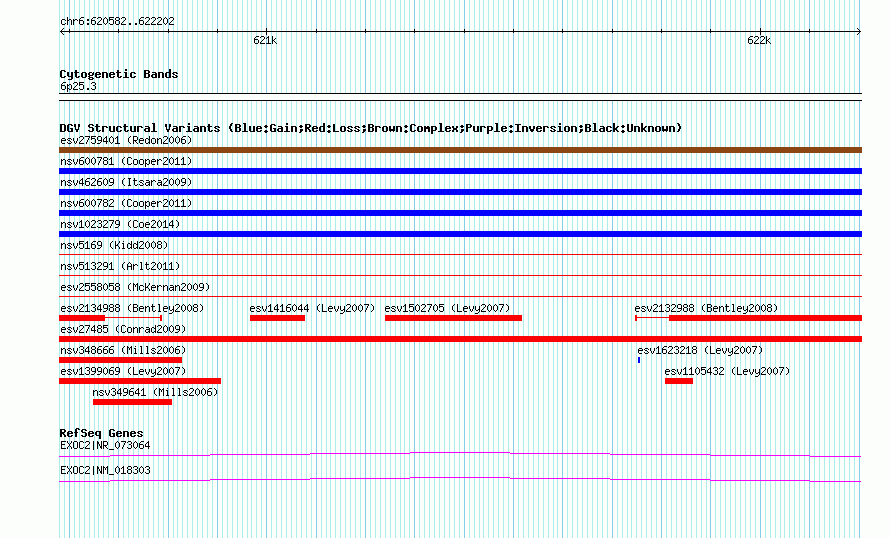This screenshot has width=890, height=538.
Task: Click the 622k ruler tick label
Action: click(x=759, y=40)
